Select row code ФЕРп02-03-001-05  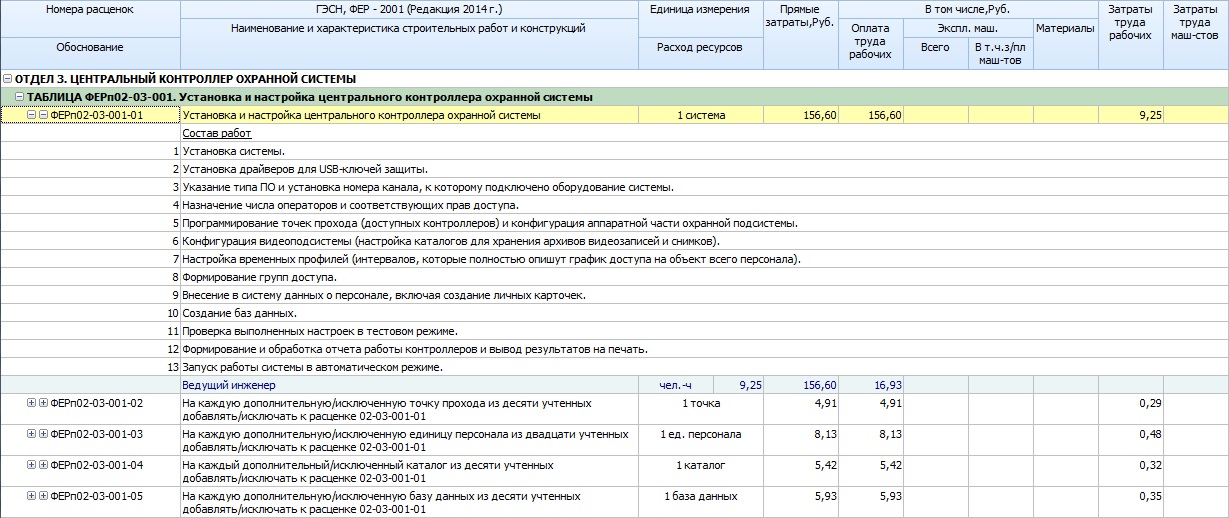97,496
